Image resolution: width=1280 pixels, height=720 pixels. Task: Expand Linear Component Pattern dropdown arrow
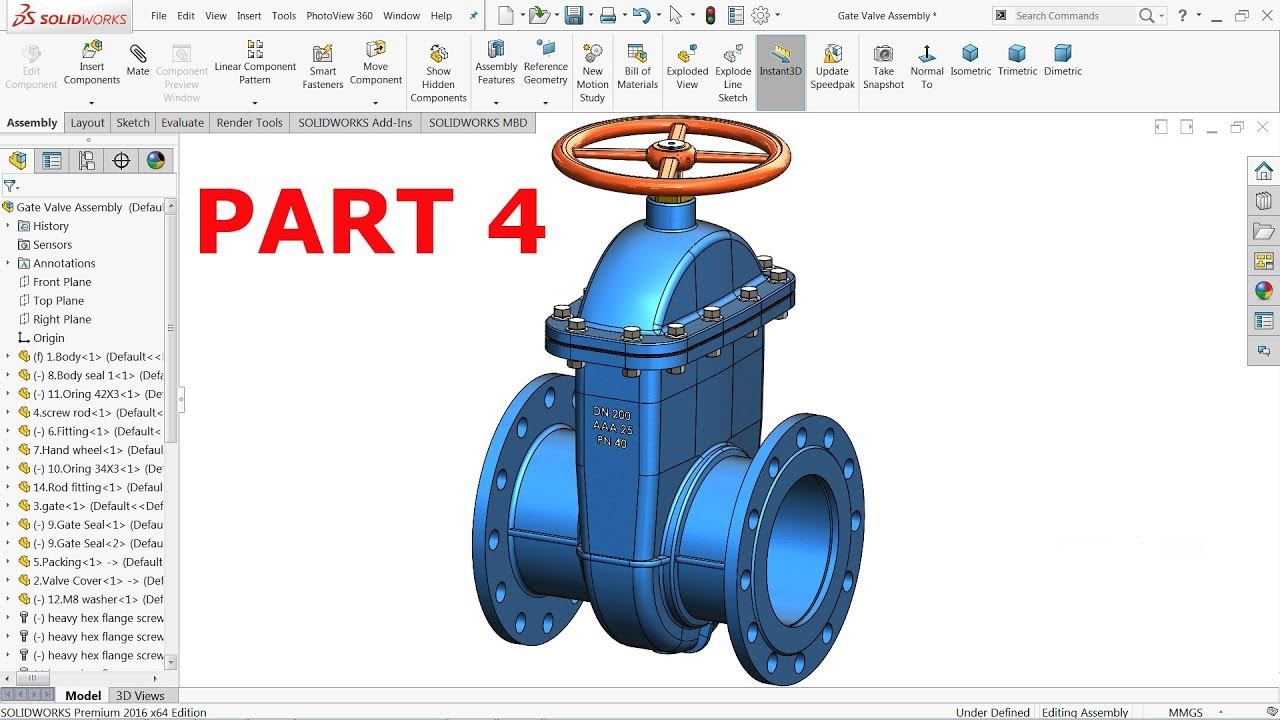[x=255, y=102]
